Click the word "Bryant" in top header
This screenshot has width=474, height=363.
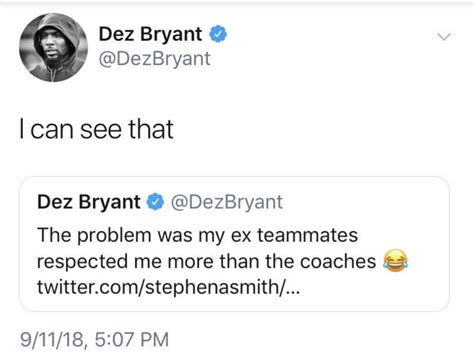click(171, 35)
